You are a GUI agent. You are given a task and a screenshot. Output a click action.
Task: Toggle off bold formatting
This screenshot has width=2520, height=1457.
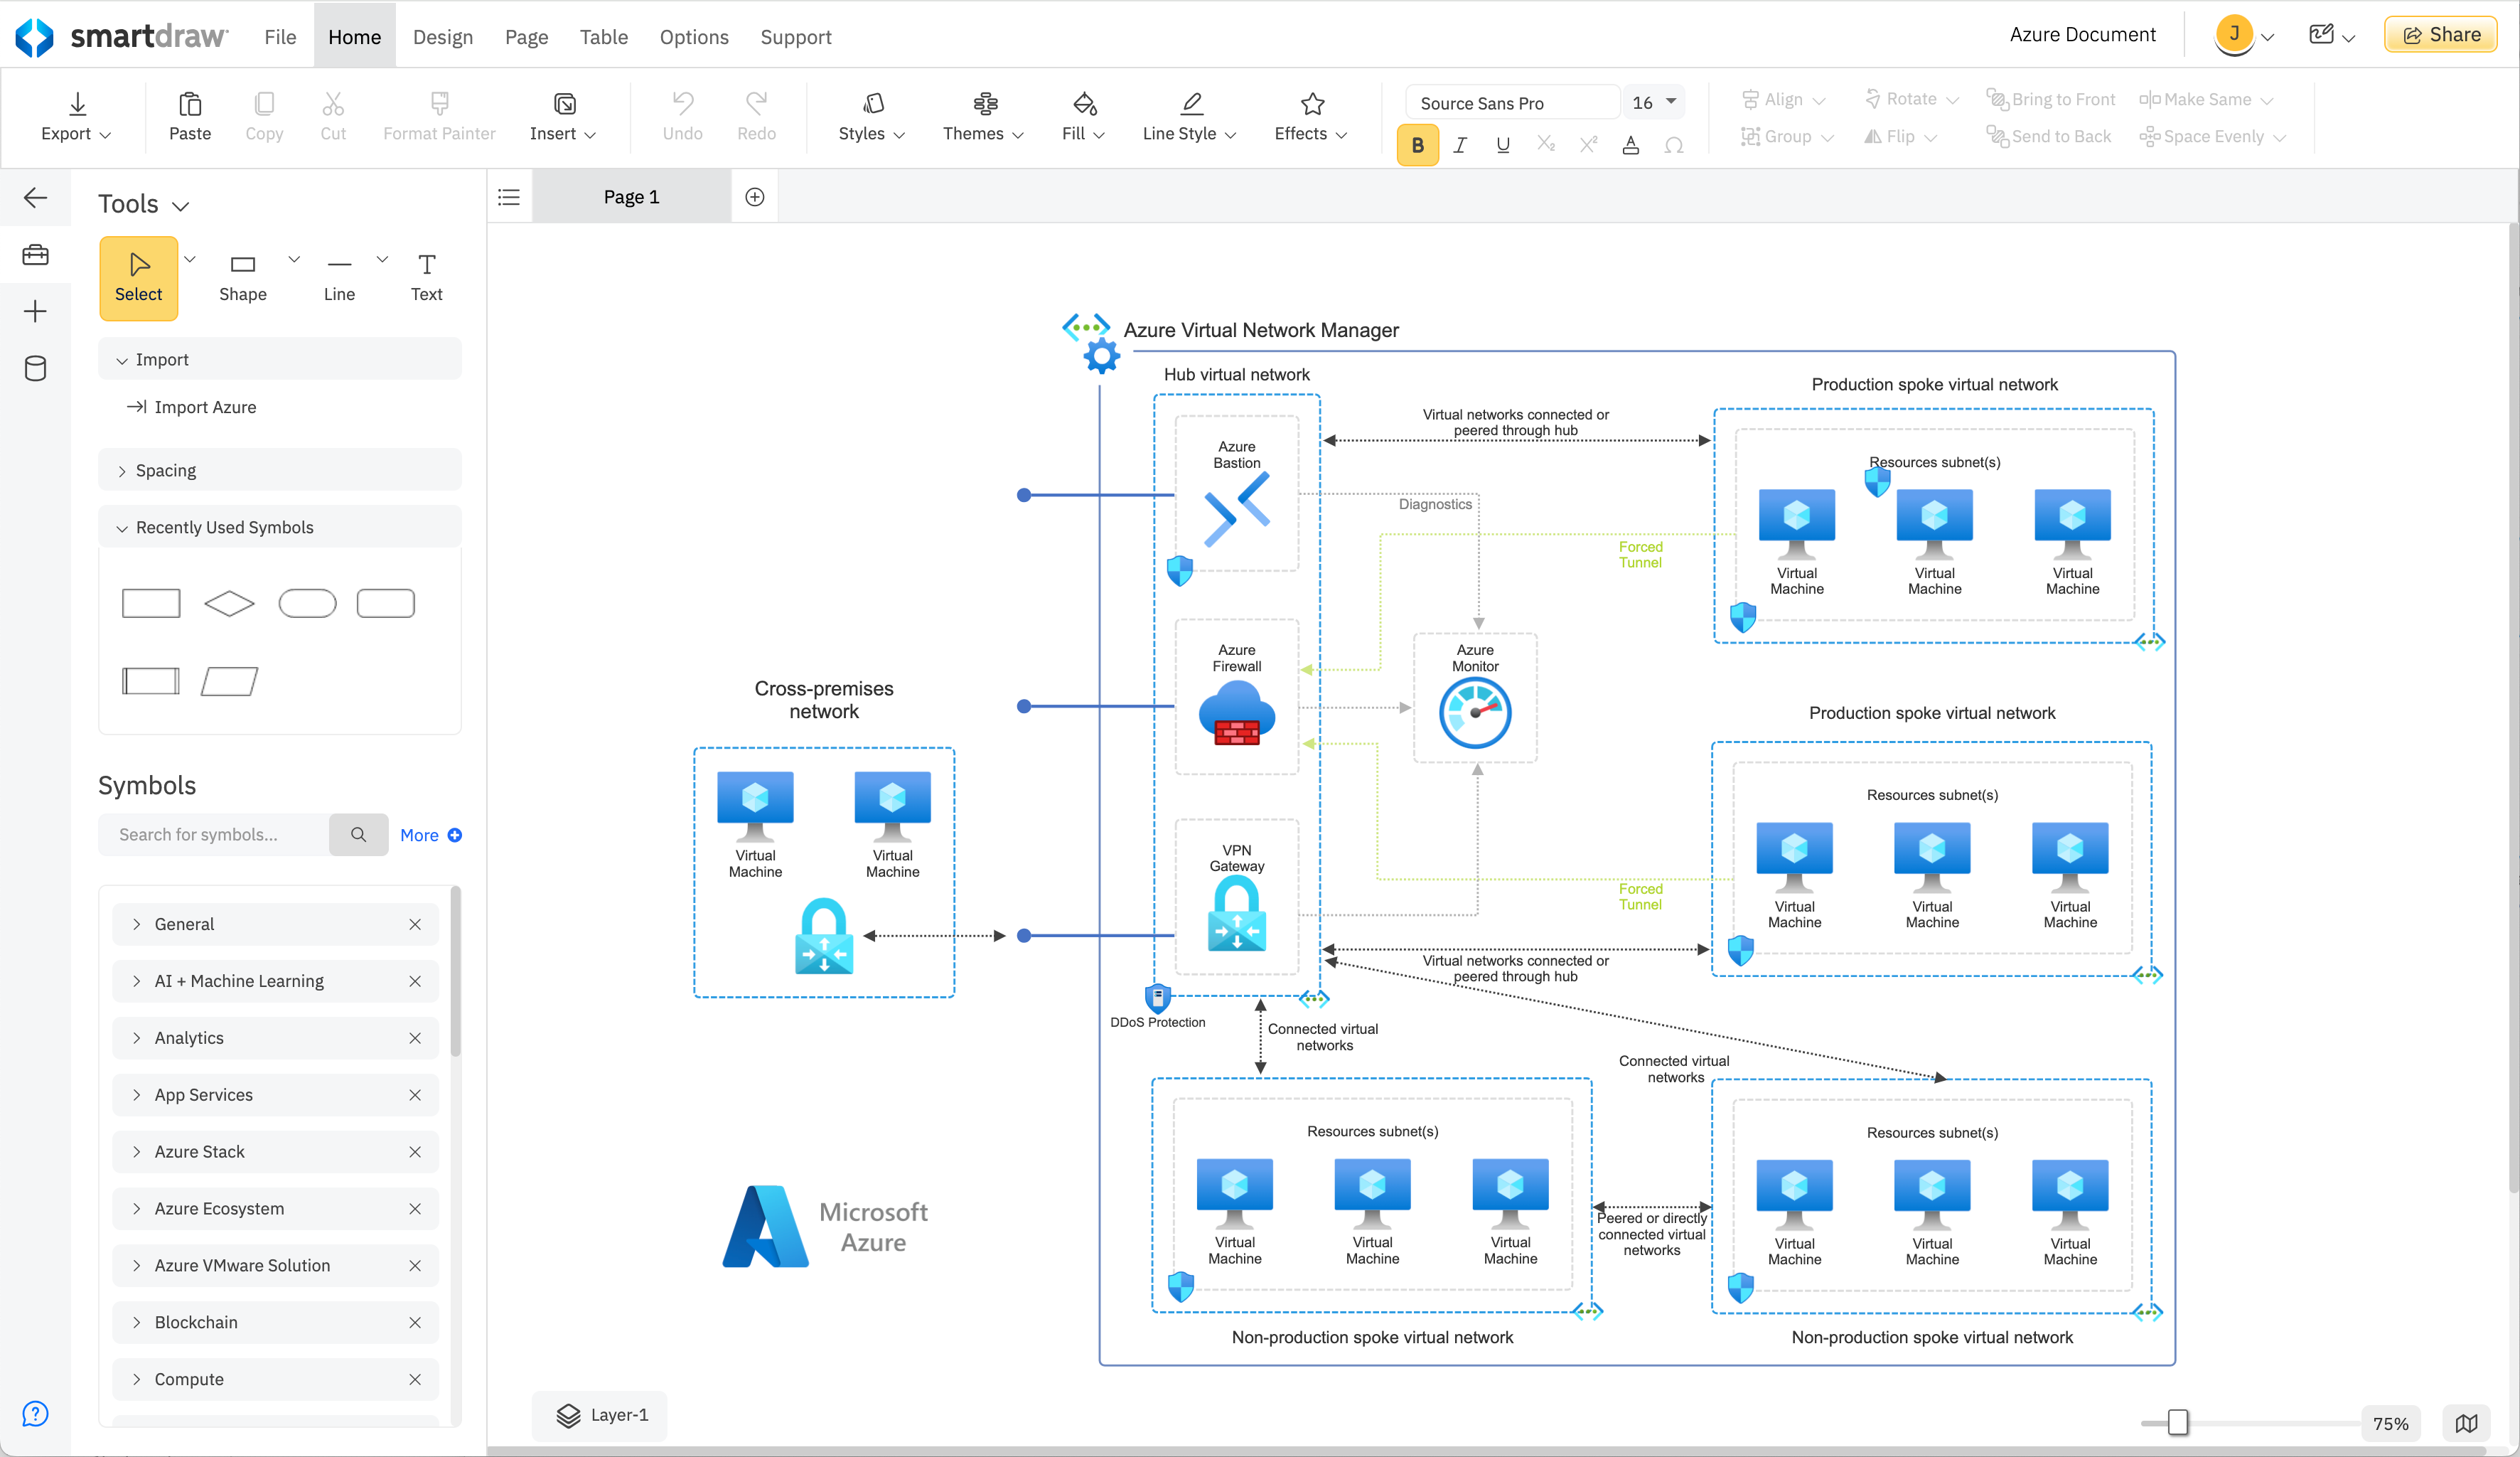tap(1417, 144)
